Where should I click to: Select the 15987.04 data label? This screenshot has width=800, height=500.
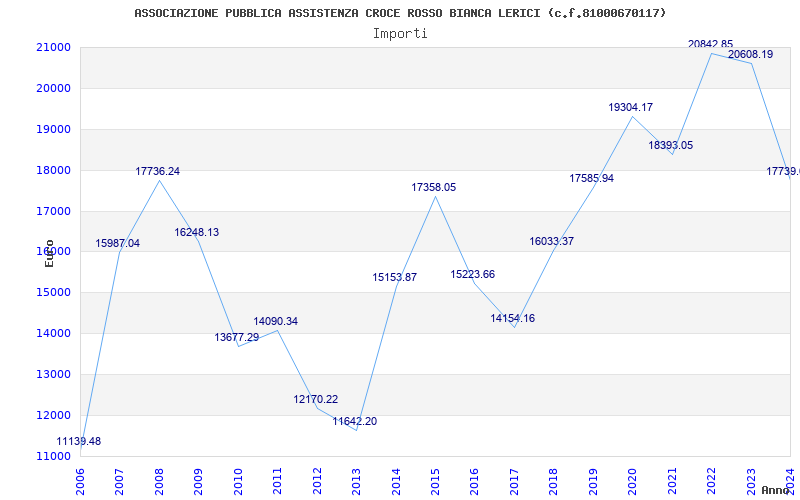(x=117, y=243)
